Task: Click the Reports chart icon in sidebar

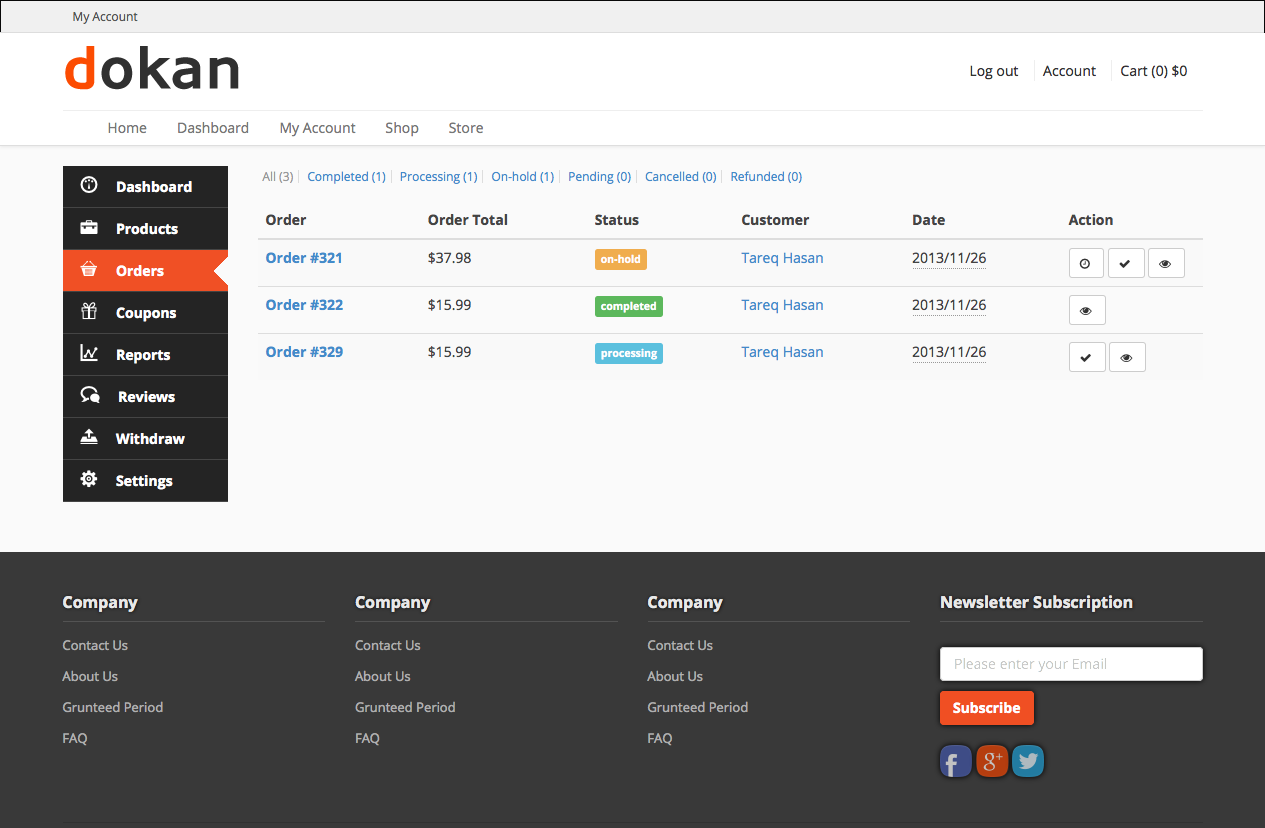Action: tap(89, 354)
